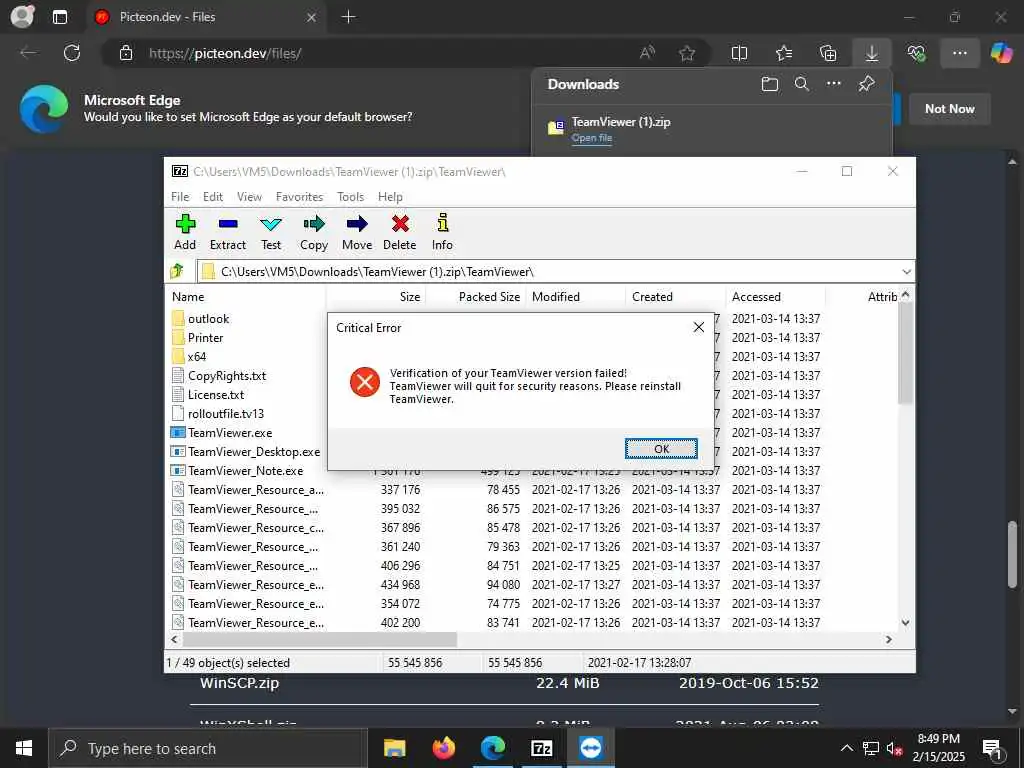Click the Move toolbar icon

(x=357, y=232)
